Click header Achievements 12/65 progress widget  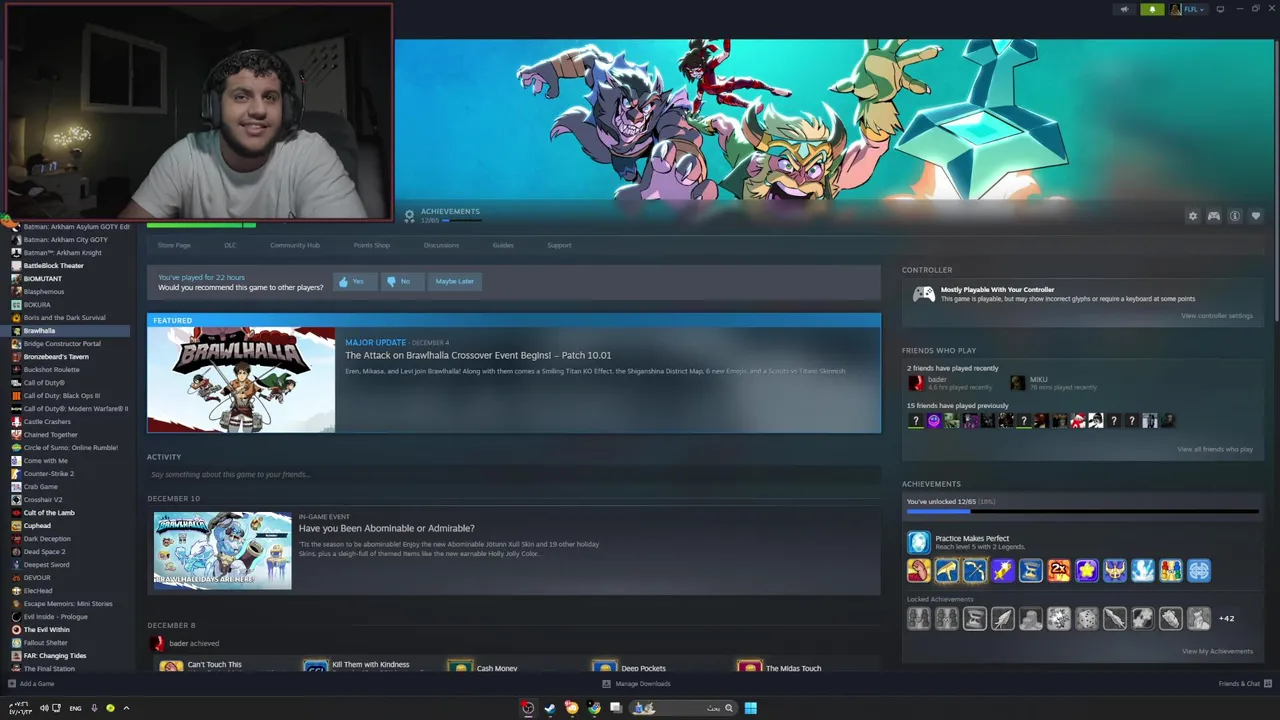coord(442,215)
